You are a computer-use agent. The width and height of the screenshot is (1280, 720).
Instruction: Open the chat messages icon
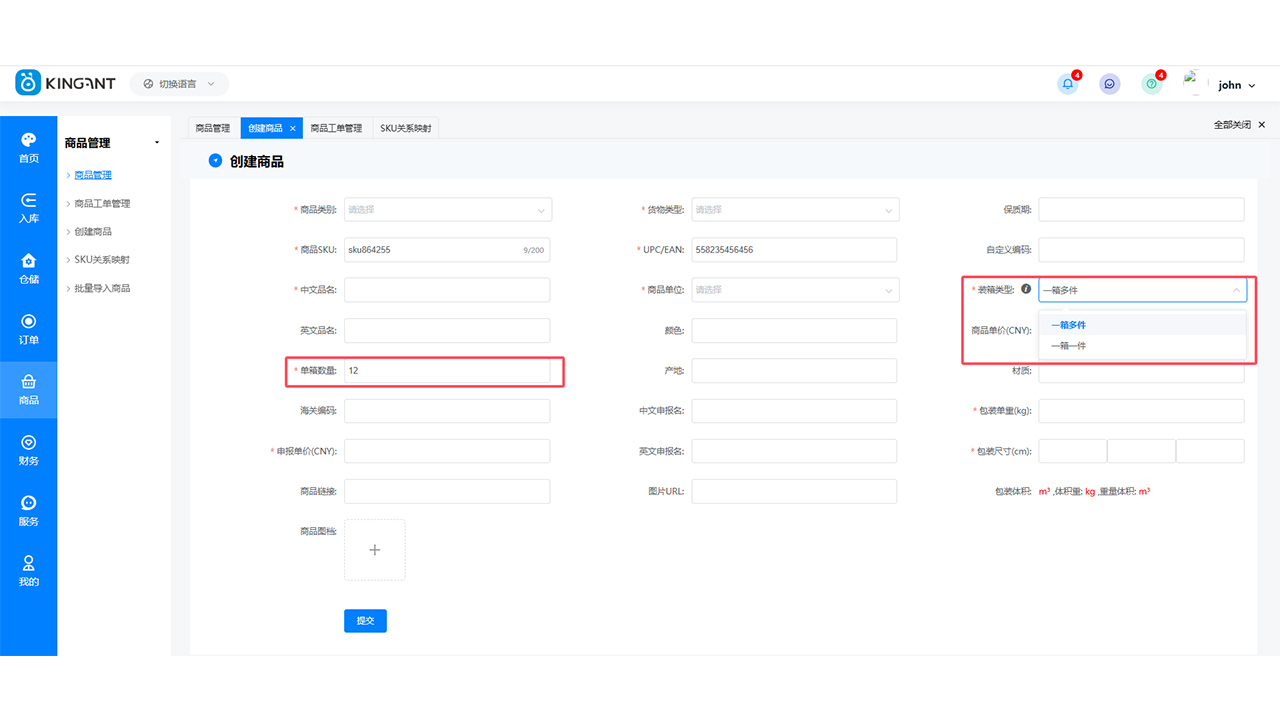[1109, 84]
